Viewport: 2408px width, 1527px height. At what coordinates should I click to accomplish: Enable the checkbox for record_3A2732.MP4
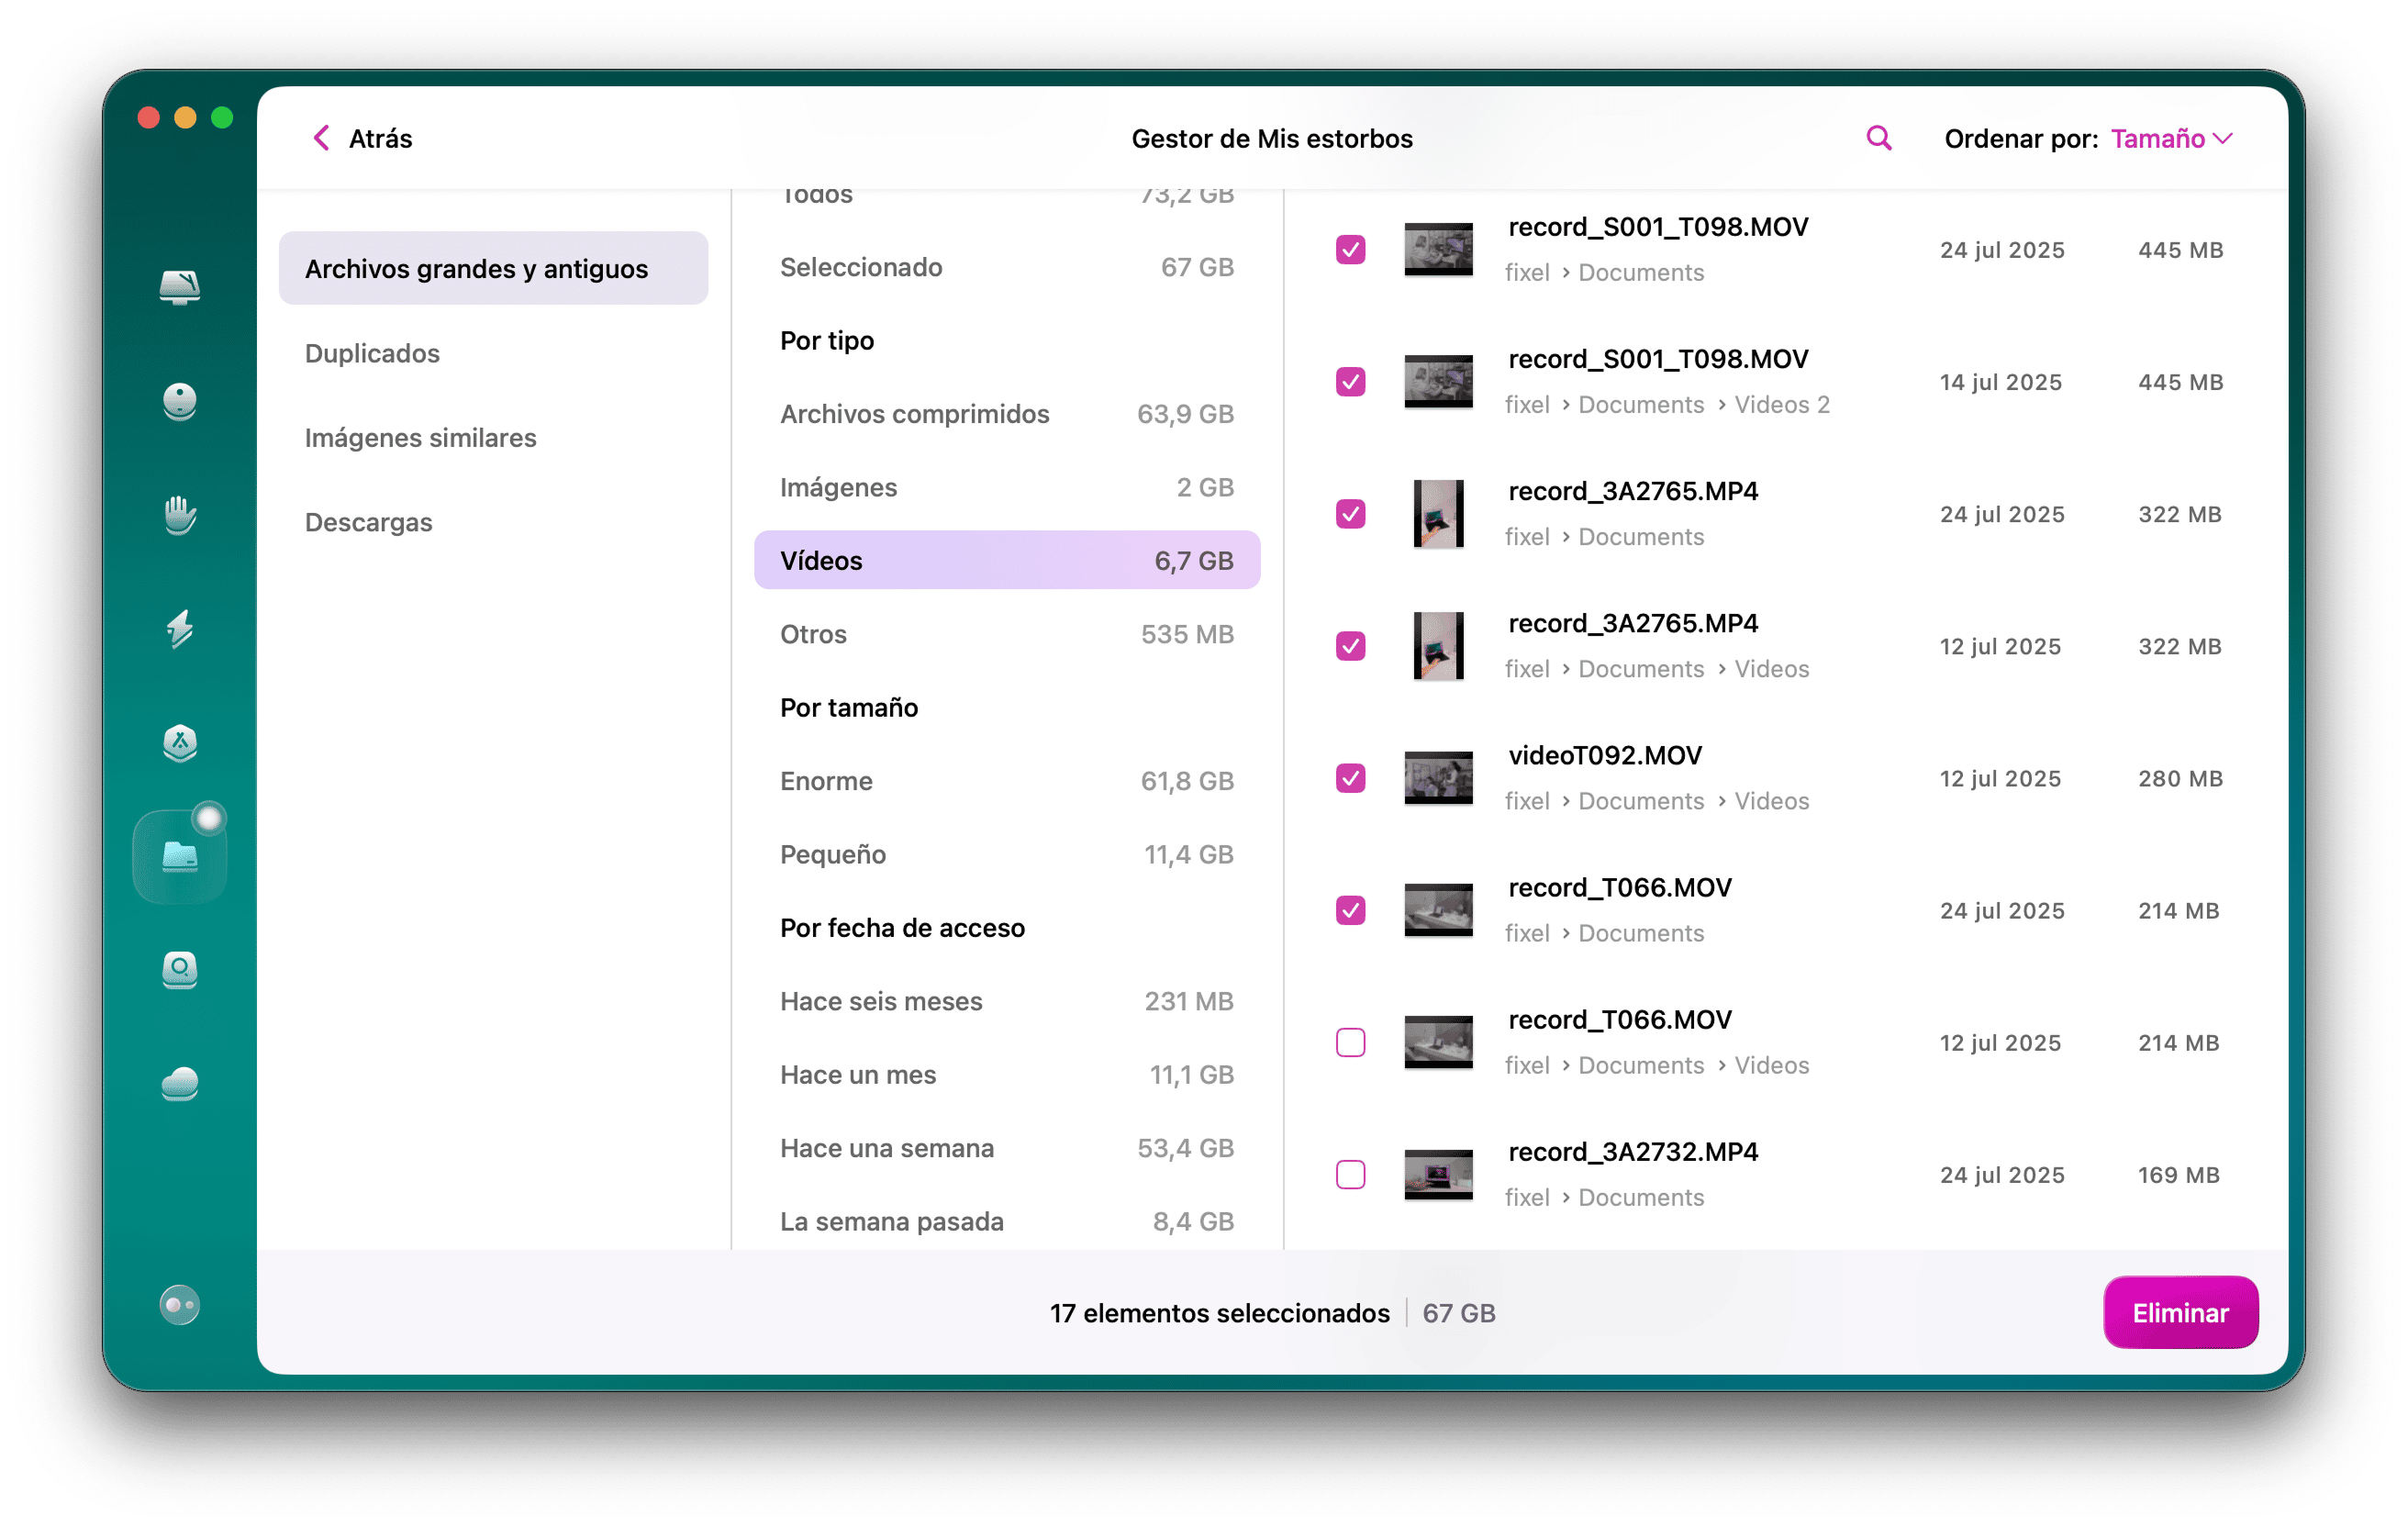click(1350, 1174)
